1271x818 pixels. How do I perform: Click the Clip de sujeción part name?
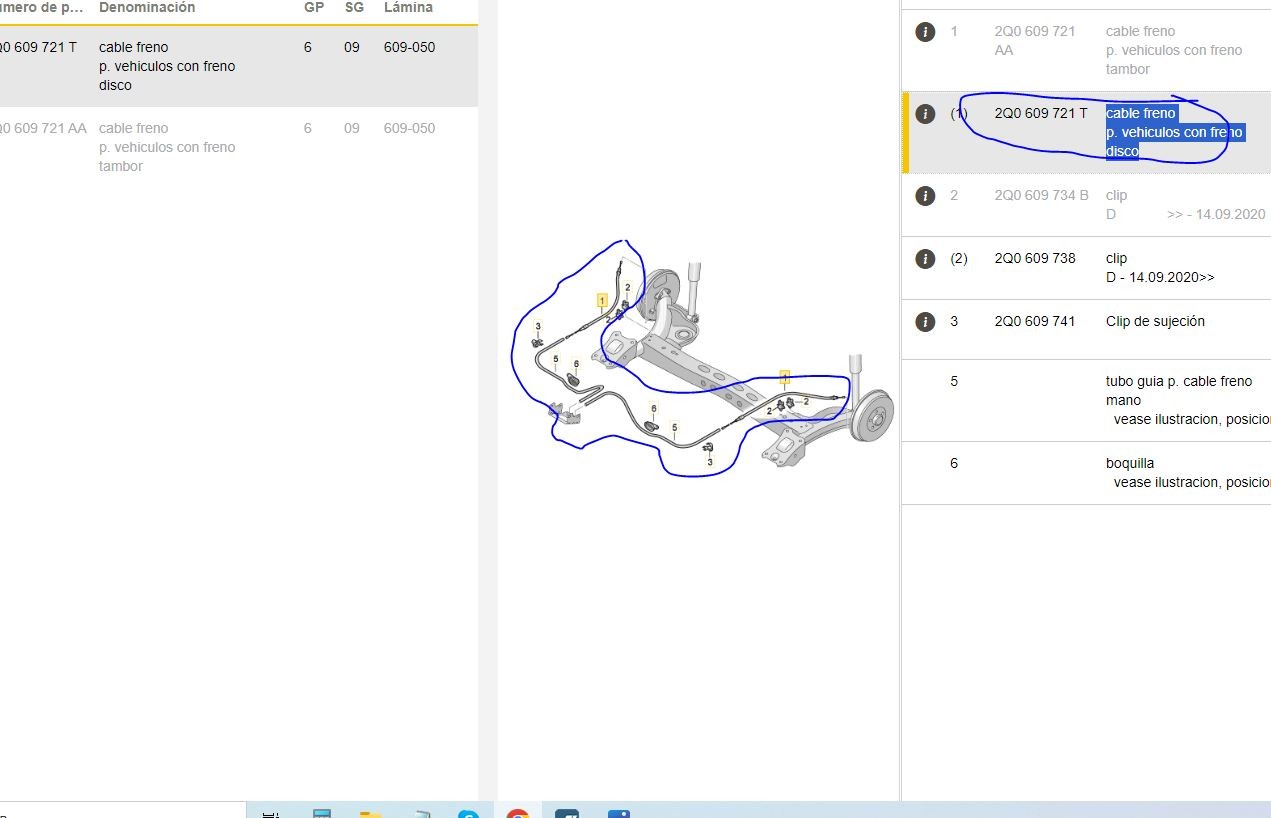(1155, 322)
